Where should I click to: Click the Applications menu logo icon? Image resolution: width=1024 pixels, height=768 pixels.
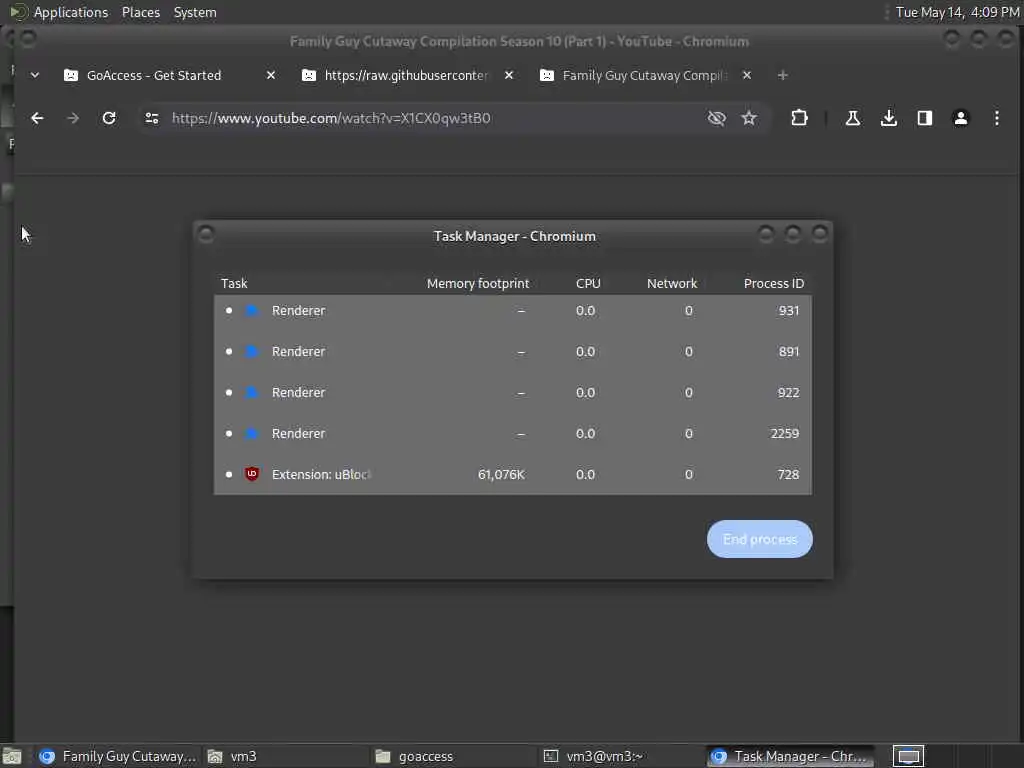click(x=18, y=12)
